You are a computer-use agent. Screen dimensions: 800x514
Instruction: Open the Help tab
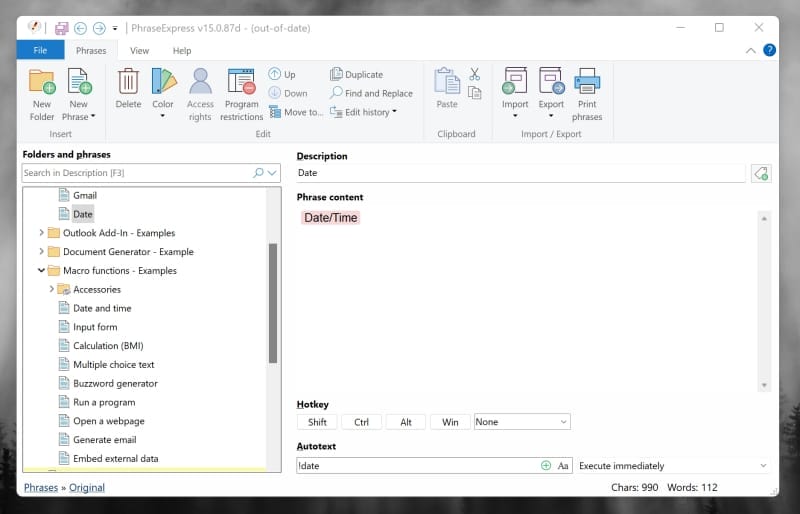(x=182, y=51)
